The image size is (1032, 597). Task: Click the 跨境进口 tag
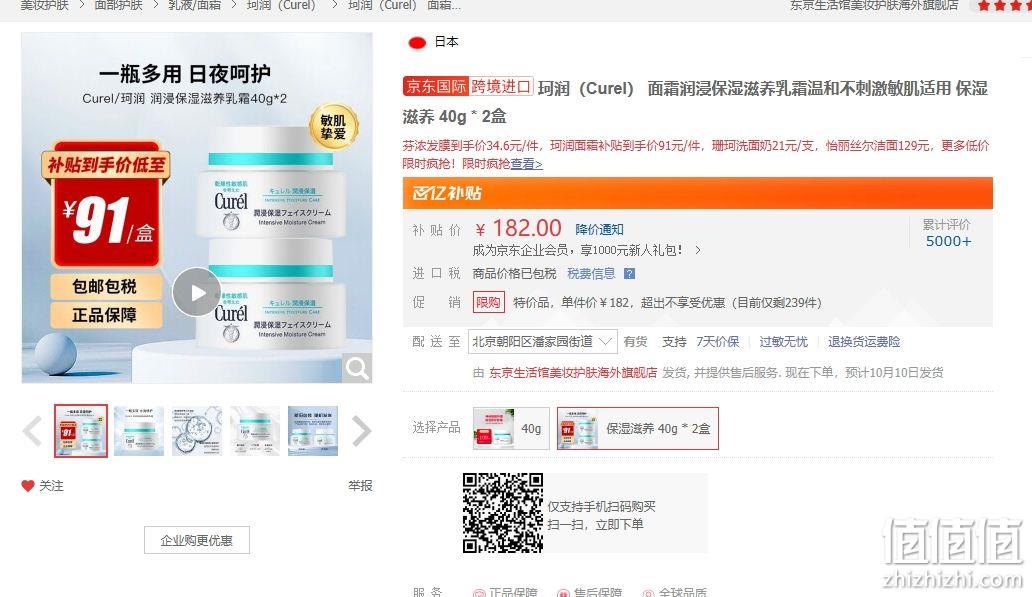(501, 86)
